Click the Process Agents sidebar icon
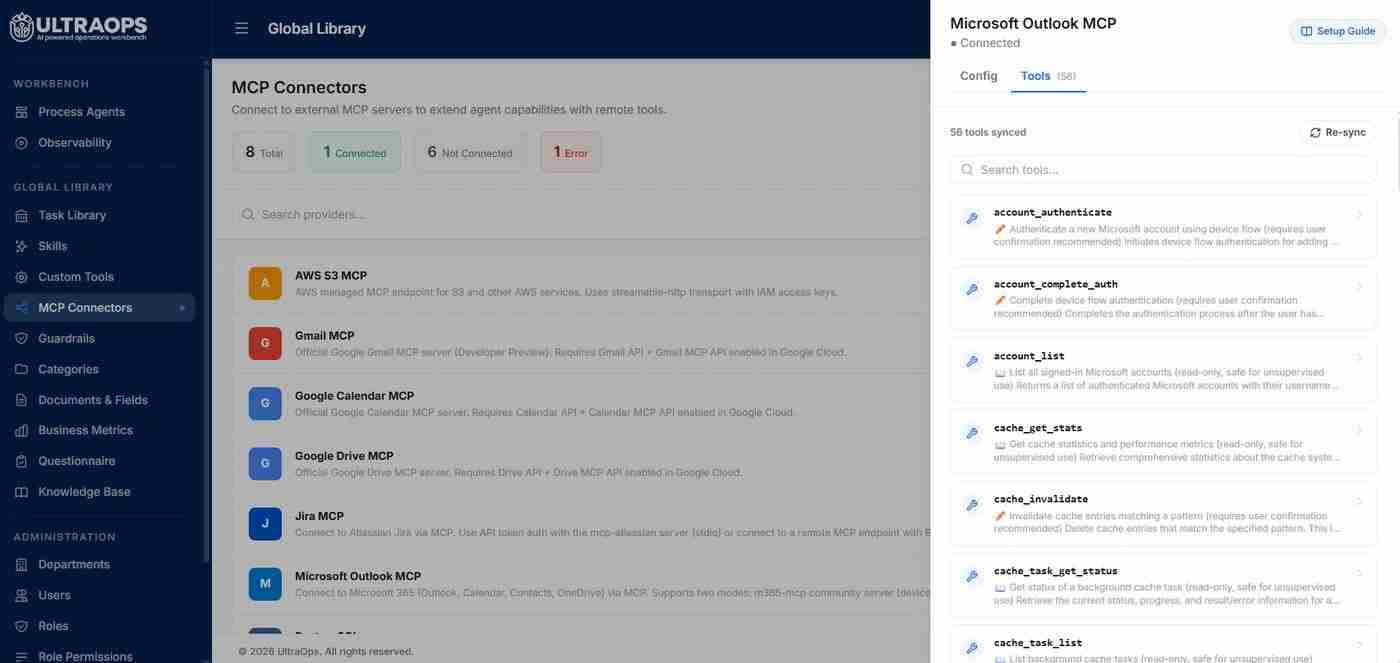 pos(21,112)
